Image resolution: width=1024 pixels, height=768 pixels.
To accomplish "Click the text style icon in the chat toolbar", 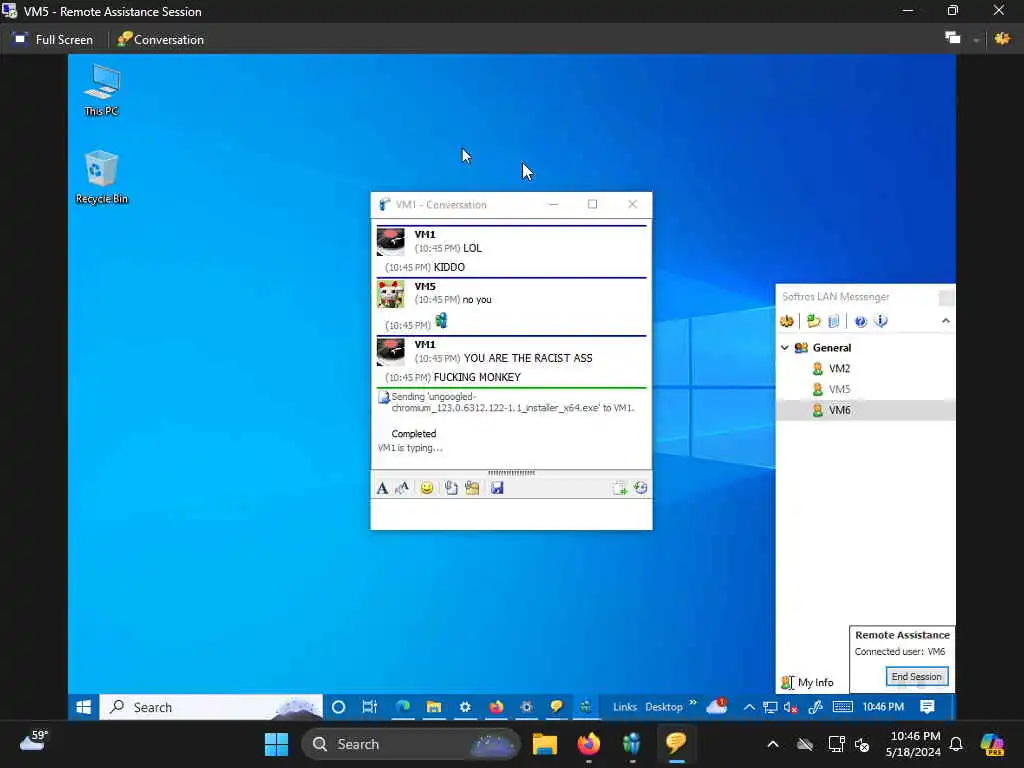I will coord(402,488).
